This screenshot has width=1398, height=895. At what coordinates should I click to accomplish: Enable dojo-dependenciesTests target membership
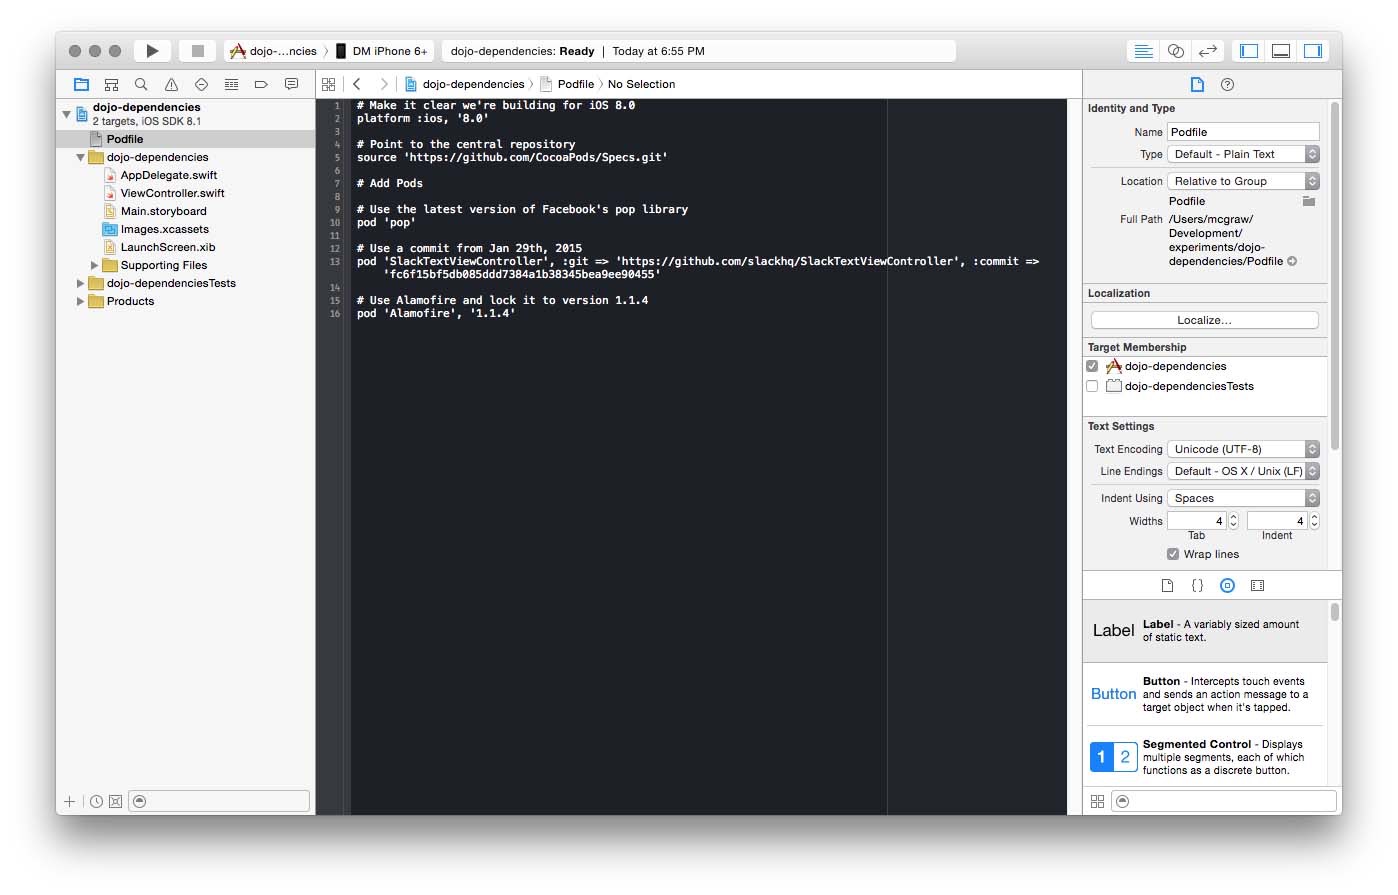1092,386
